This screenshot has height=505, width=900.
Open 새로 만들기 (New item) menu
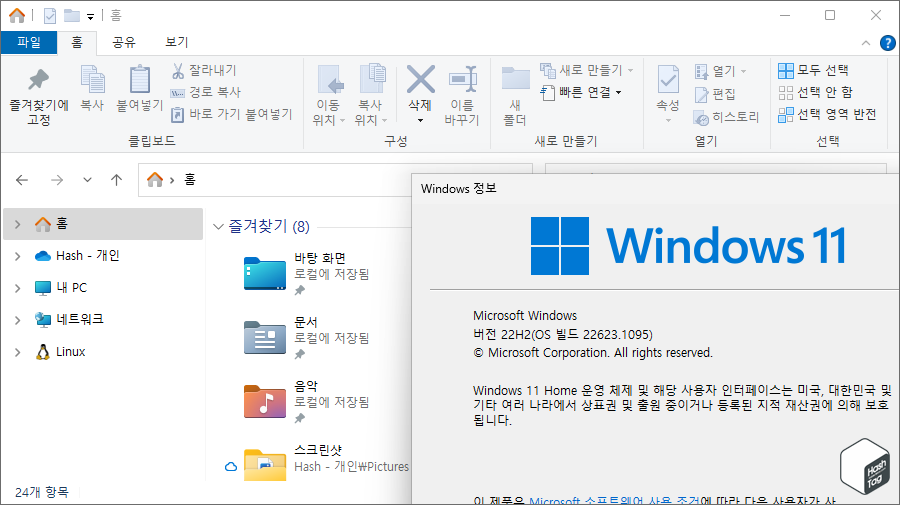587,71
